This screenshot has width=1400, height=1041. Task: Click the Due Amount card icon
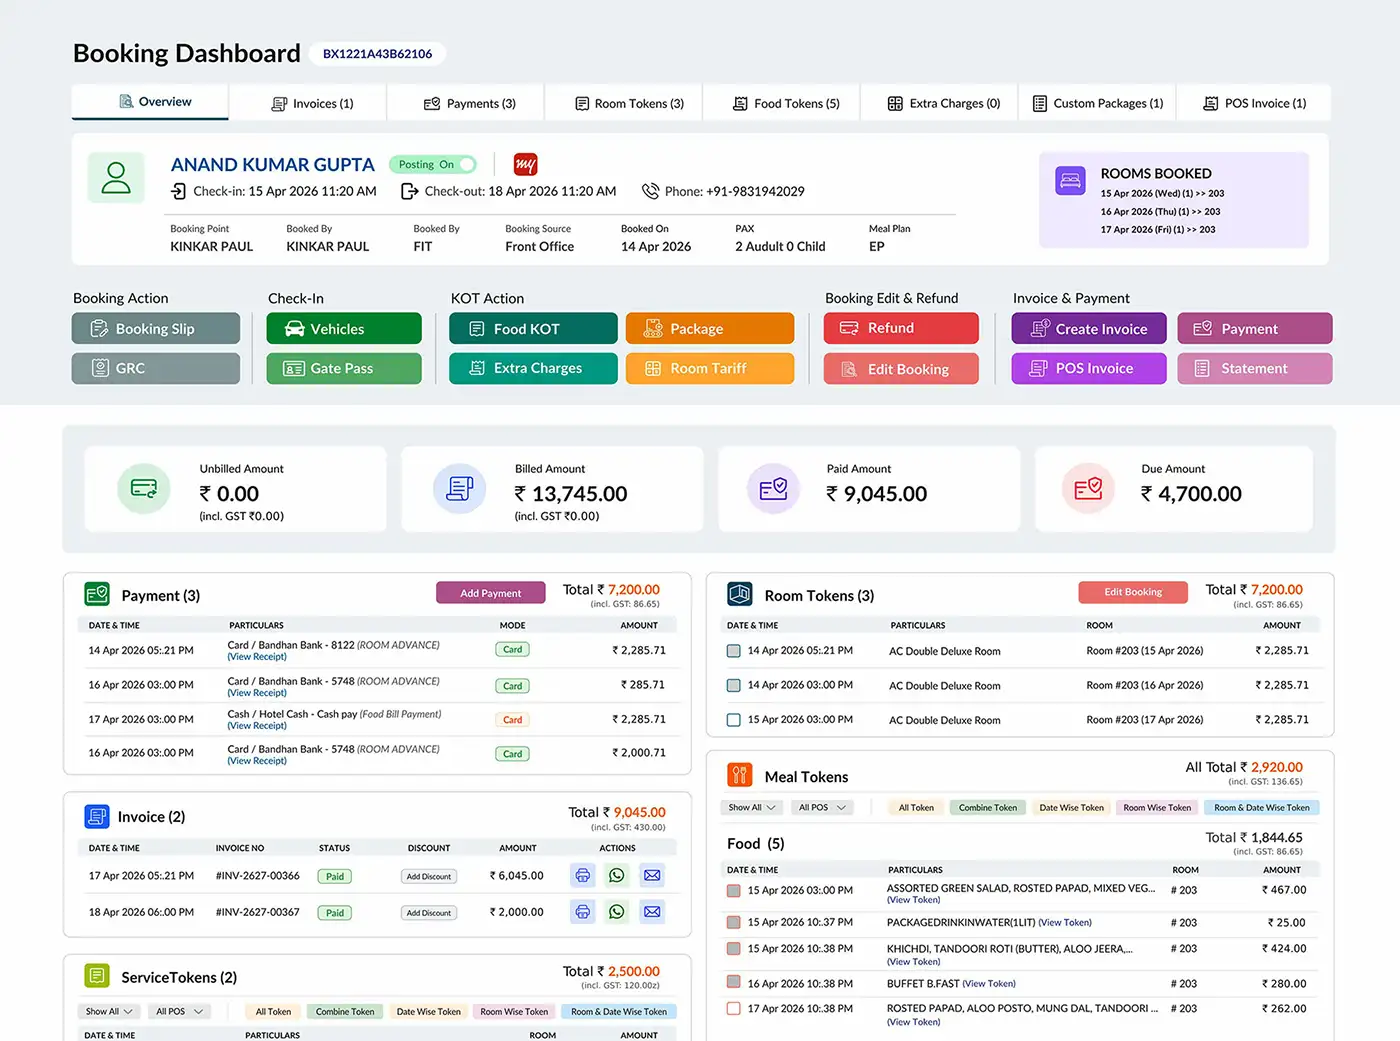(1088, 489)
